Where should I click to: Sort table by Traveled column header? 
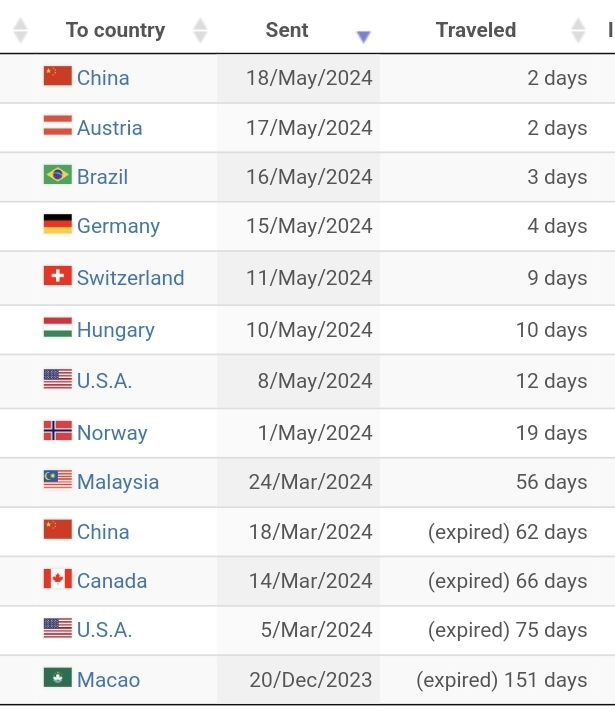click(x=476, y=30)
